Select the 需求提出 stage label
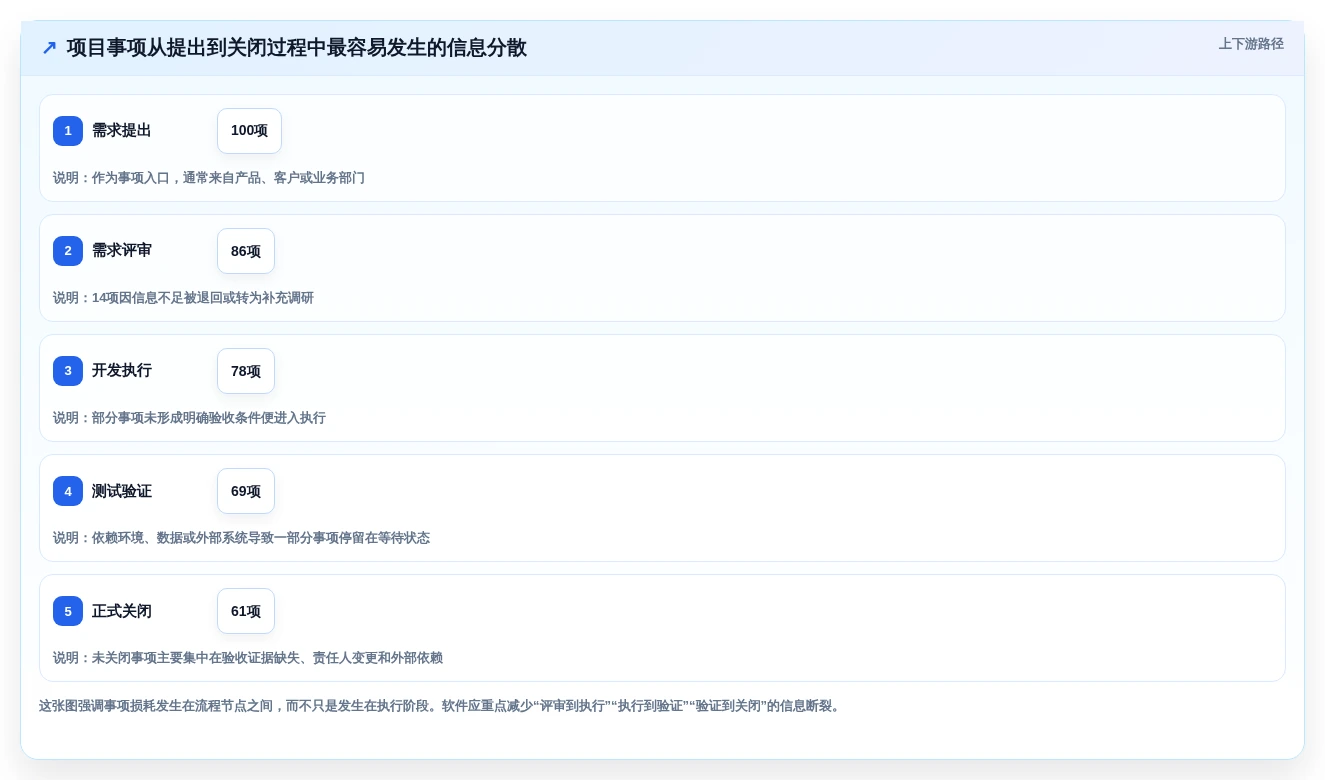 tap(122, 131)
